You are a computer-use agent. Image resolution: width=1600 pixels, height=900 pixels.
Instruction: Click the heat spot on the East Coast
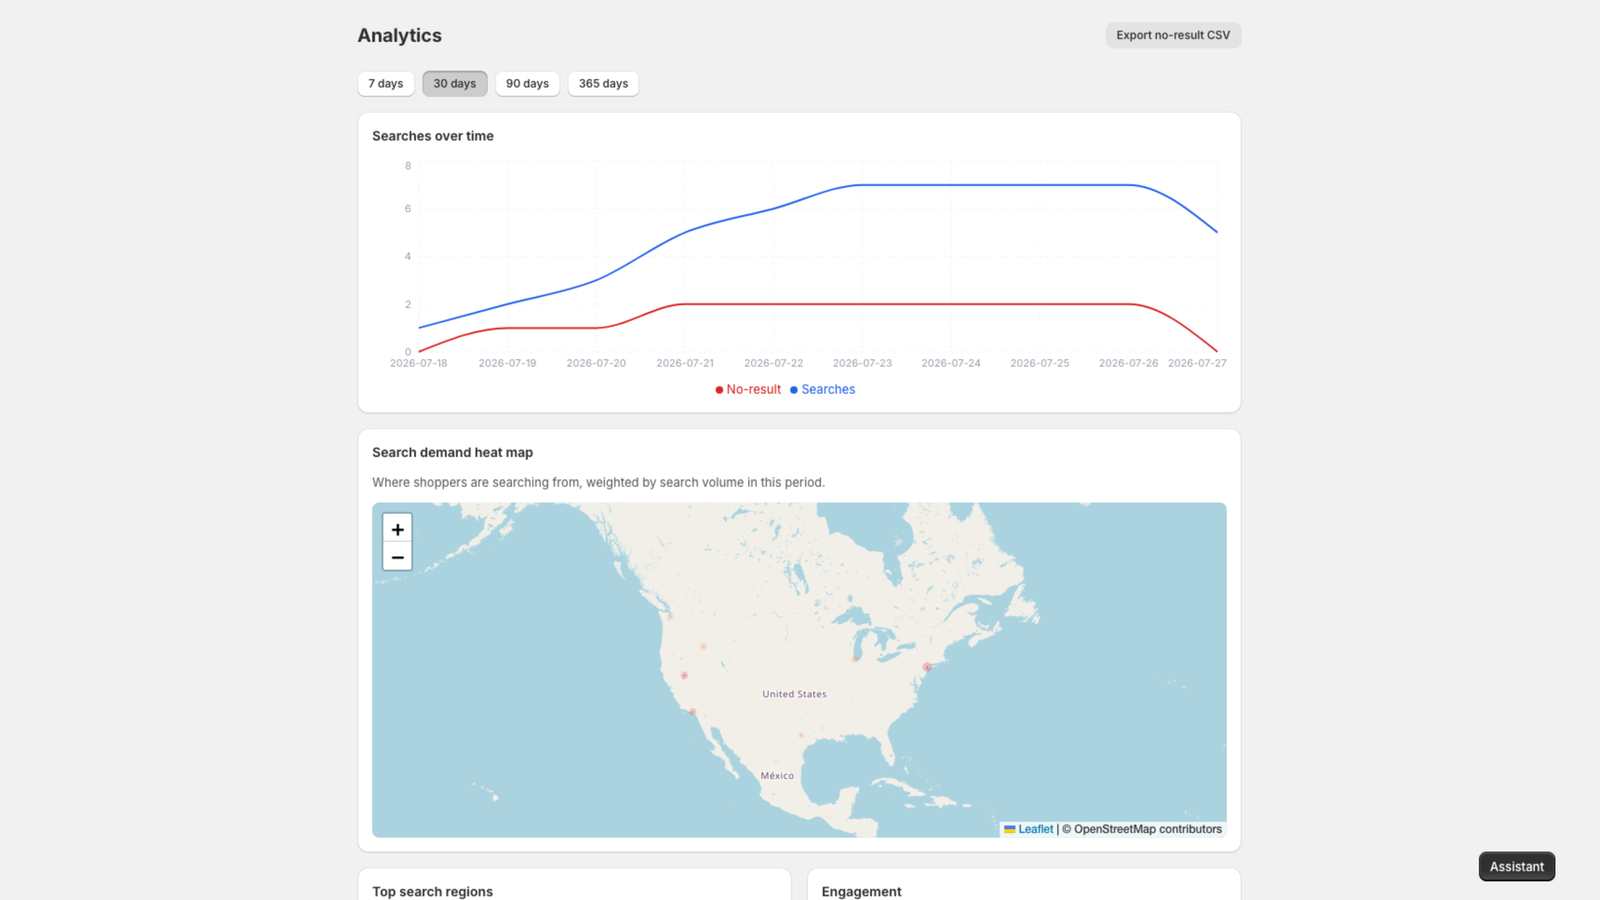[x=927, y=667]
